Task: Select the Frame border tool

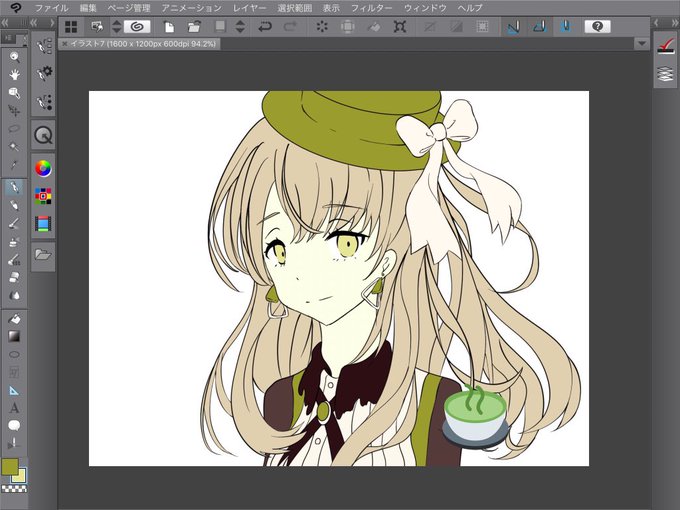Action: [x=14, y=373]
